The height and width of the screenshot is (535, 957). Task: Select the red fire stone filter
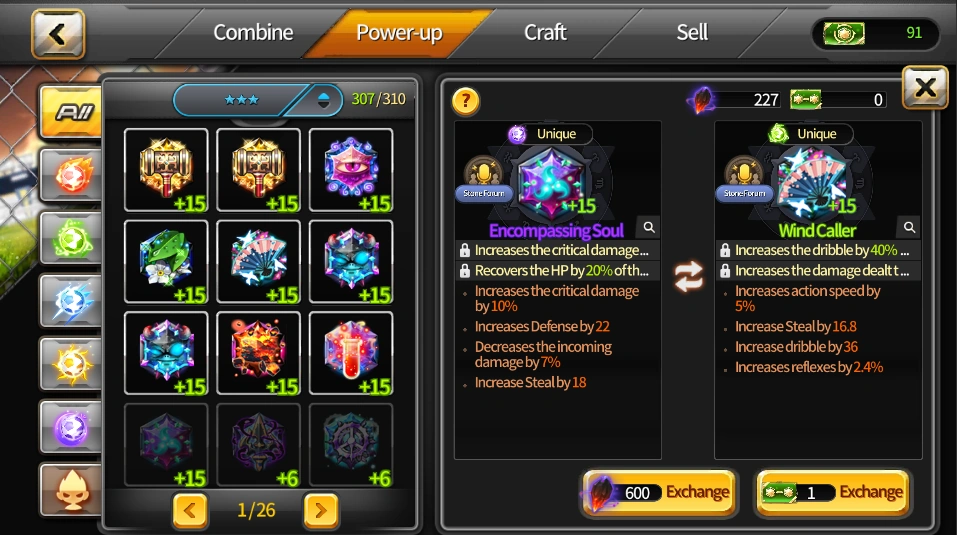click(71, 175)
